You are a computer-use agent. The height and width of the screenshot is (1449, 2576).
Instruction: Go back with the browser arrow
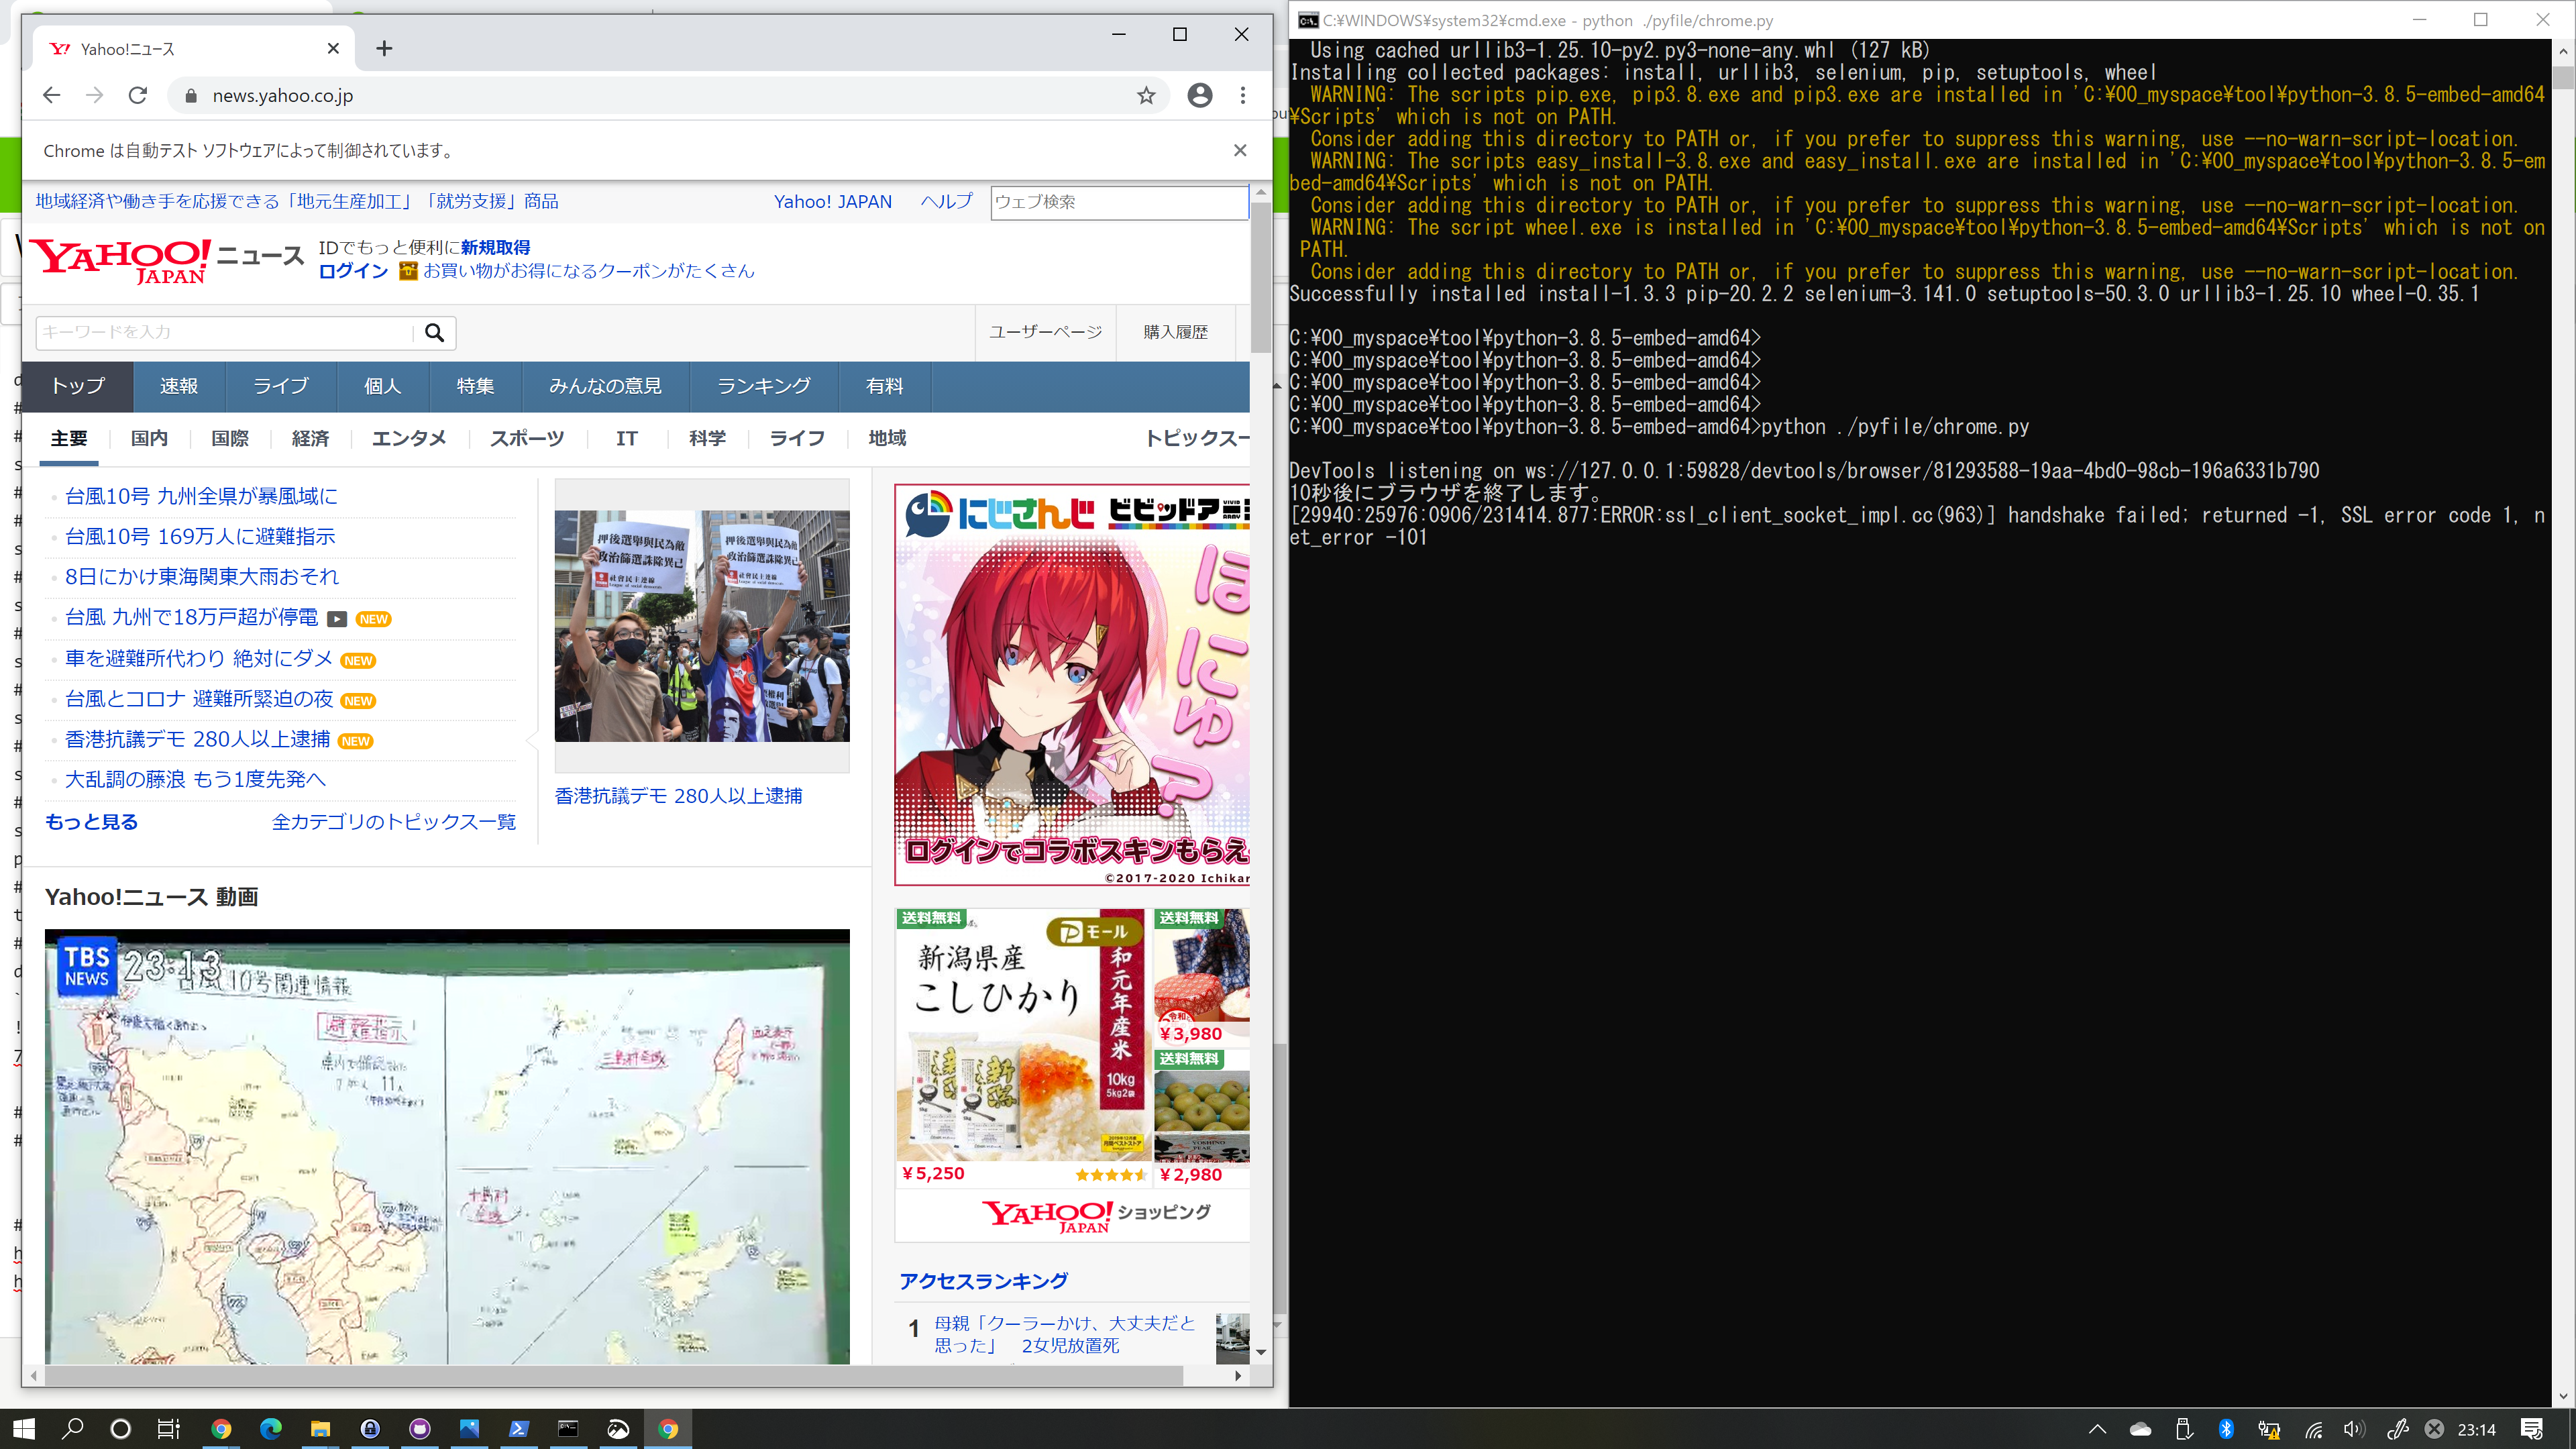click(x=52, y=95)
